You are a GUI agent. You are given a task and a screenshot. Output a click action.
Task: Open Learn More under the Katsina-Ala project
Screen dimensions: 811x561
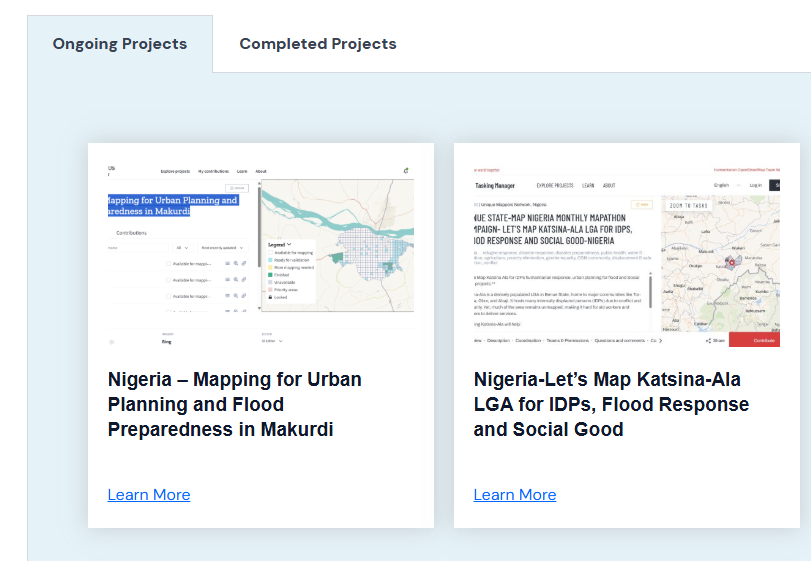tap(515, 495)
